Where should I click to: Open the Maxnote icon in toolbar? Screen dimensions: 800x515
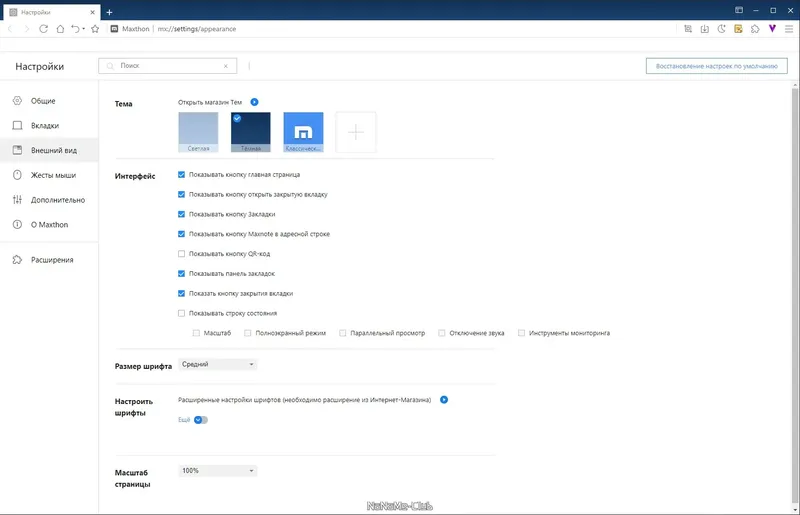coord(738,29)
